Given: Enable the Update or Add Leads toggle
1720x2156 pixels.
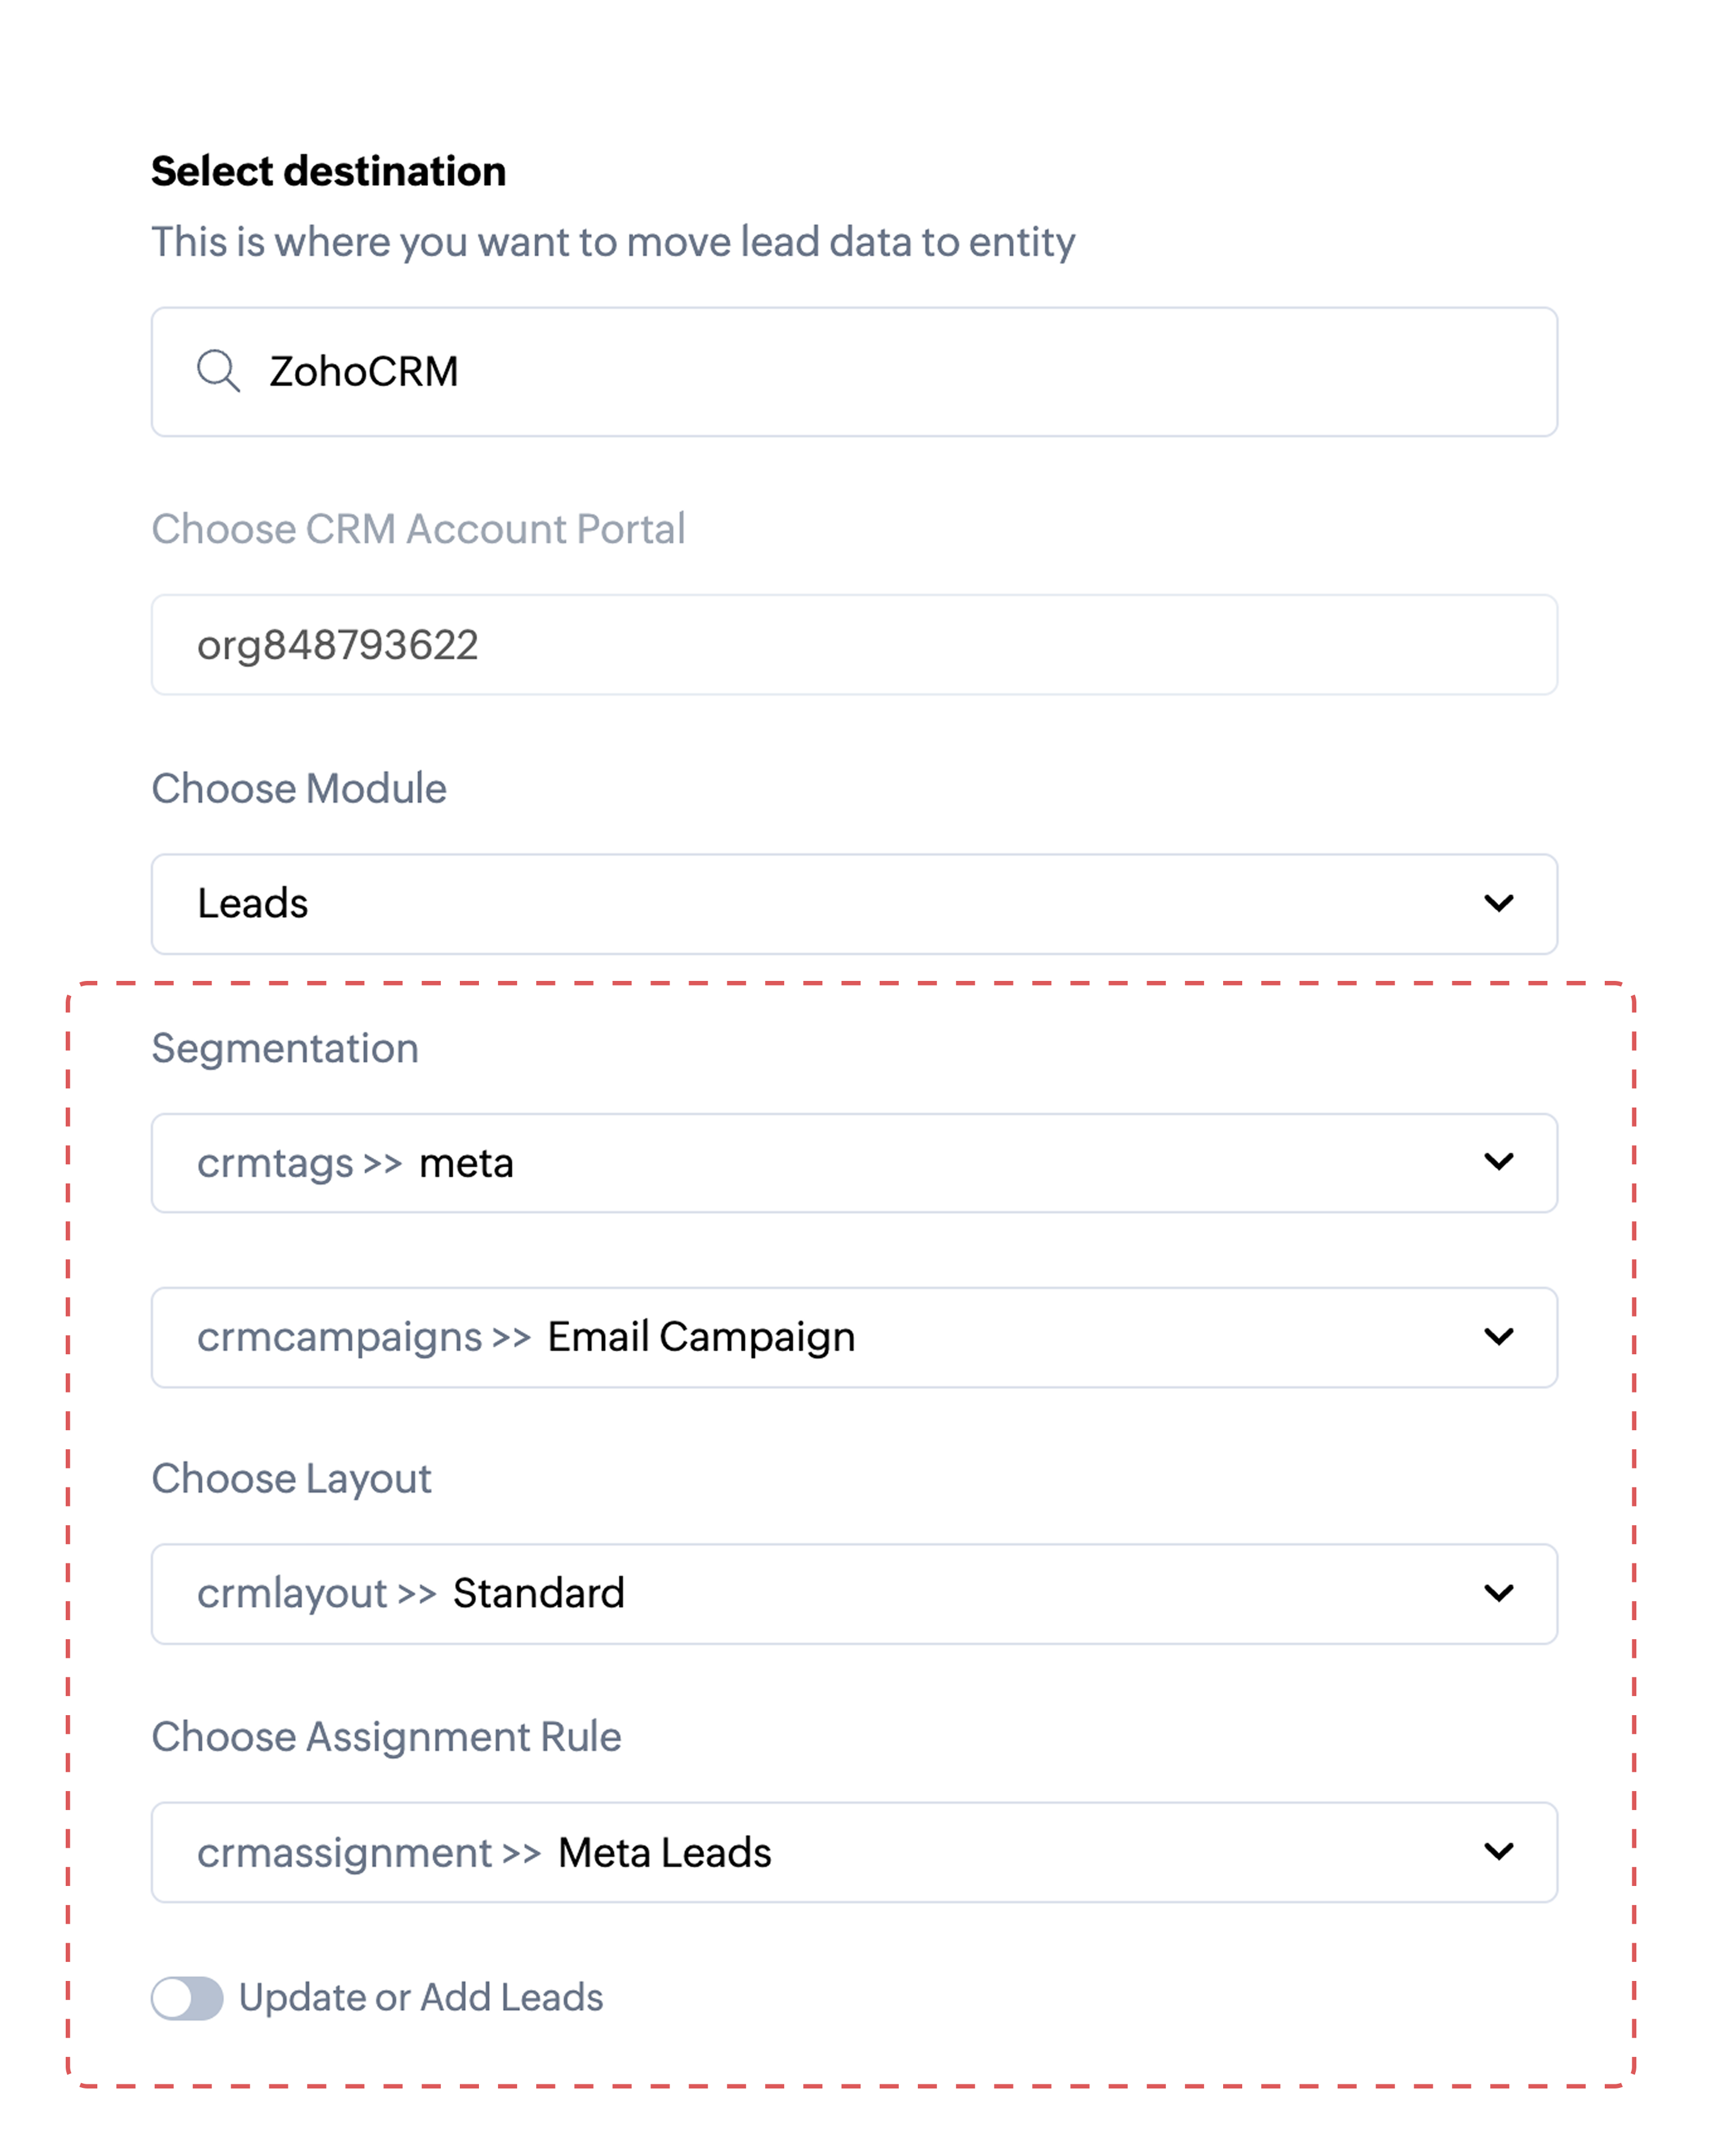Looking at the screenshot, I should click(x=187, y=1998).
